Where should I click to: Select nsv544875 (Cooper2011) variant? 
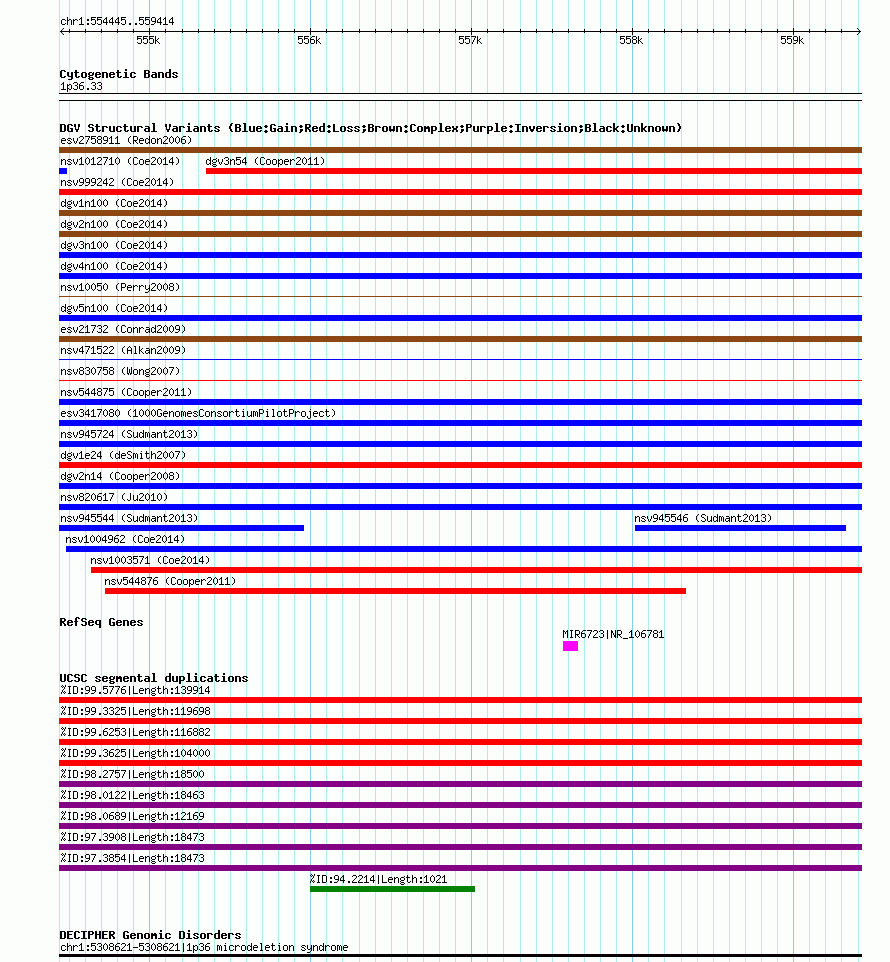click(126, 392)
